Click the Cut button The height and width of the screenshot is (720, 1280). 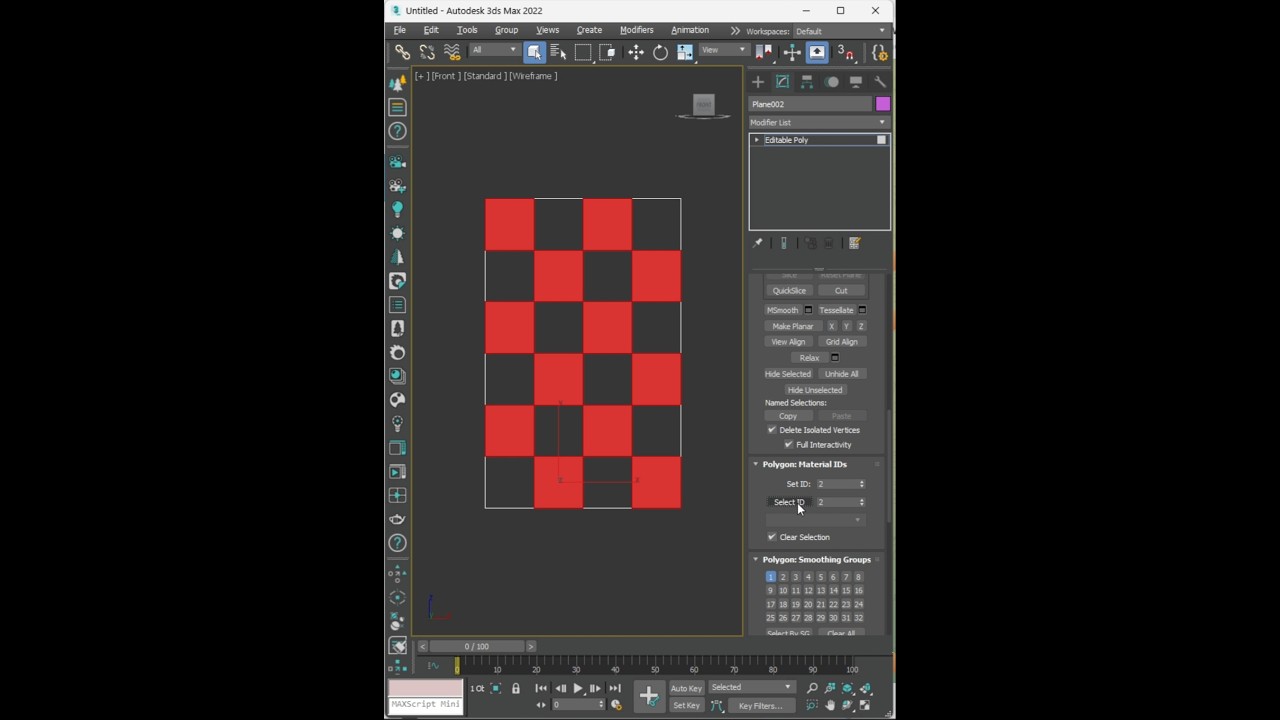[841, 291]
